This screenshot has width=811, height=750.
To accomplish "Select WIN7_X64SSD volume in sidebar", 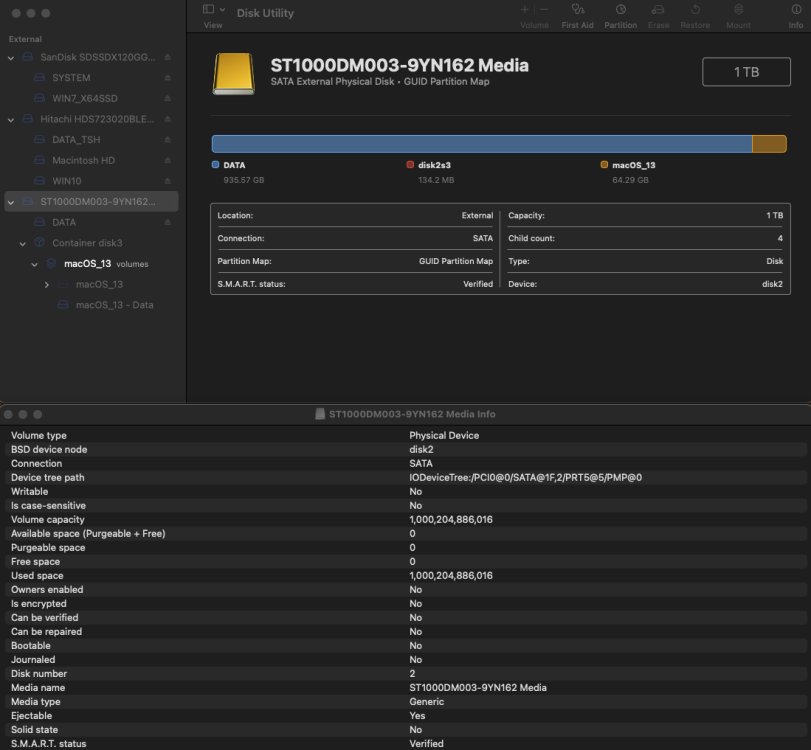I will [x=92, y=98].
